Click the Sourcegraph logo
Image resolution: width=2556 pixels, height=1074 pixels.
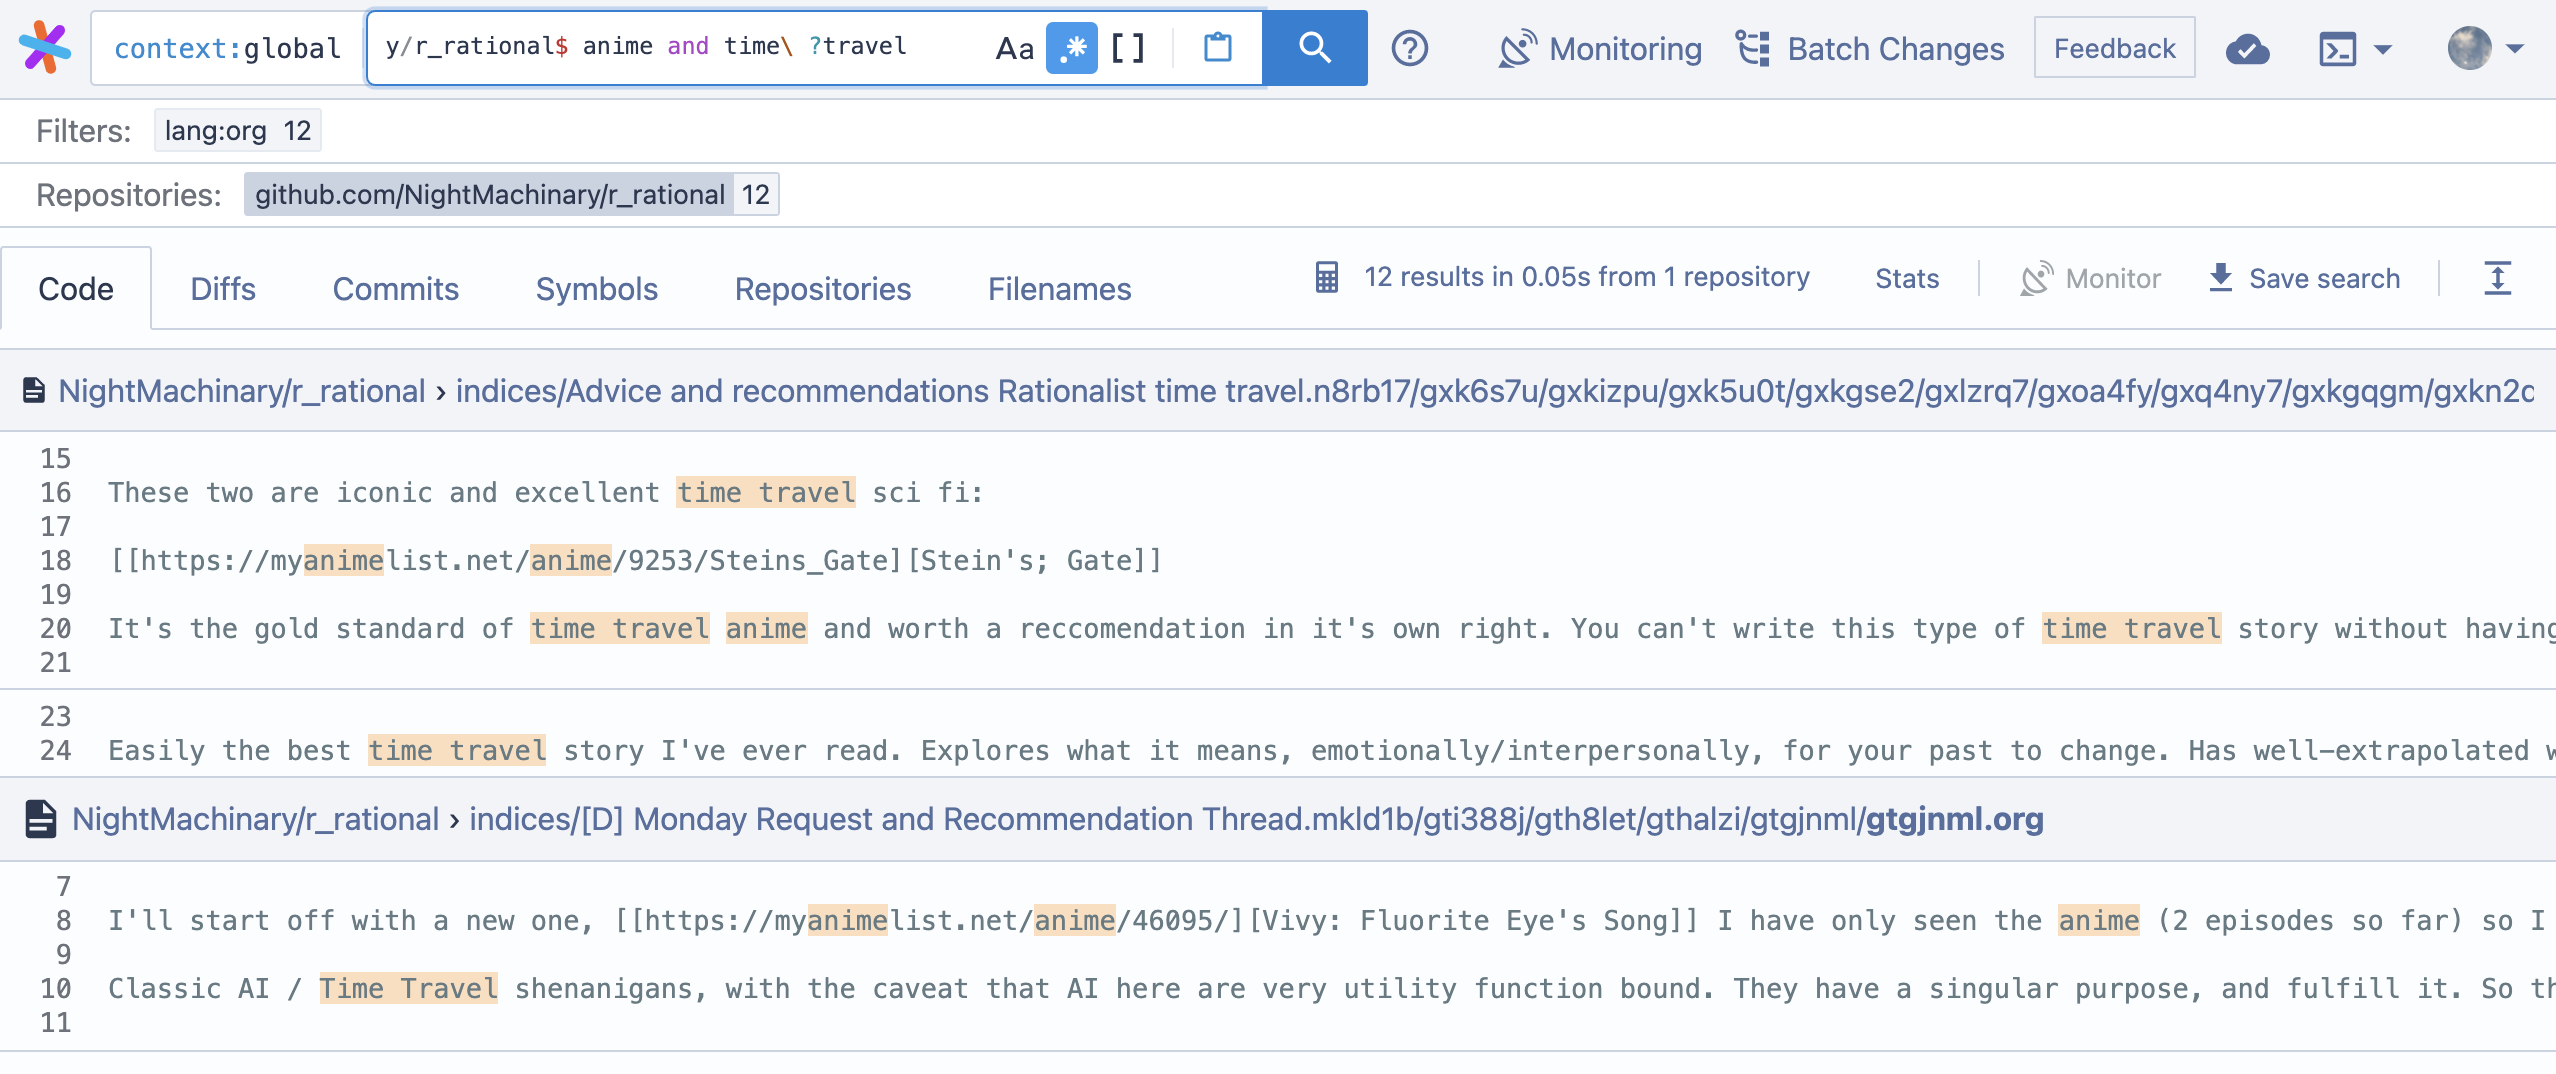(x=44, y=46)
